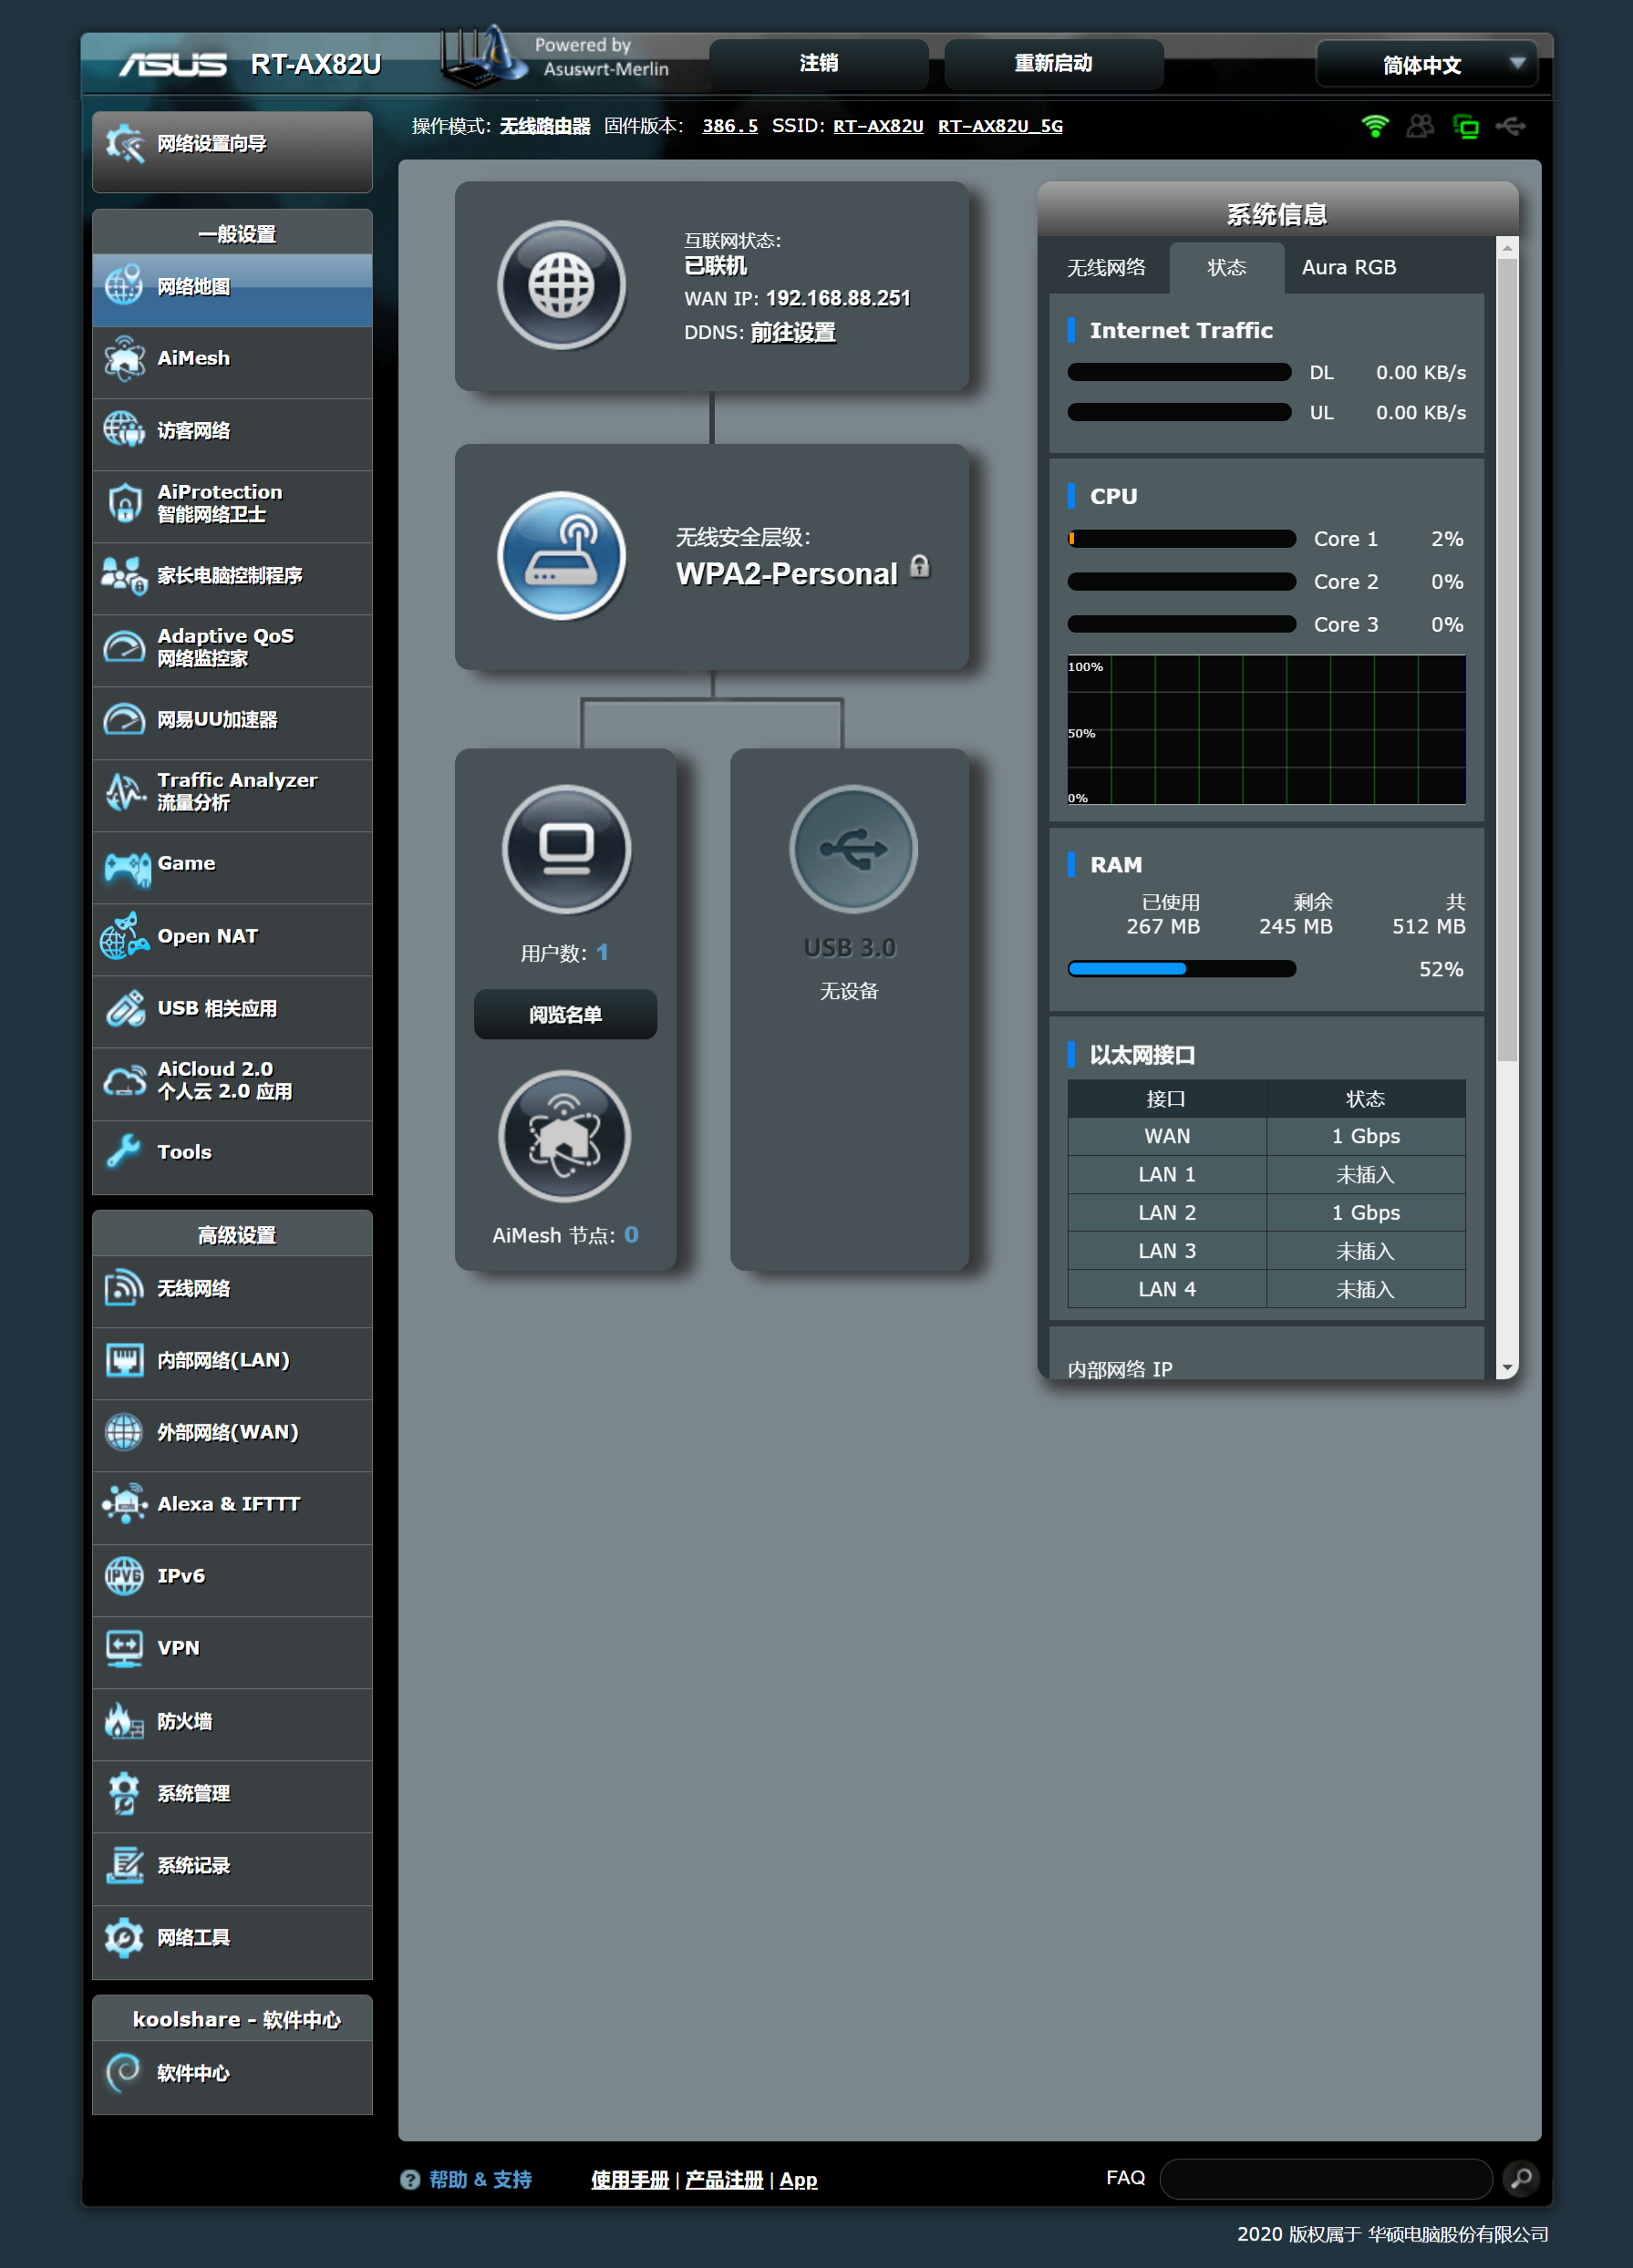Click the green Wi-Fi status icon
Viewport: 1633px width, 2268px height.
[1375, 126]
